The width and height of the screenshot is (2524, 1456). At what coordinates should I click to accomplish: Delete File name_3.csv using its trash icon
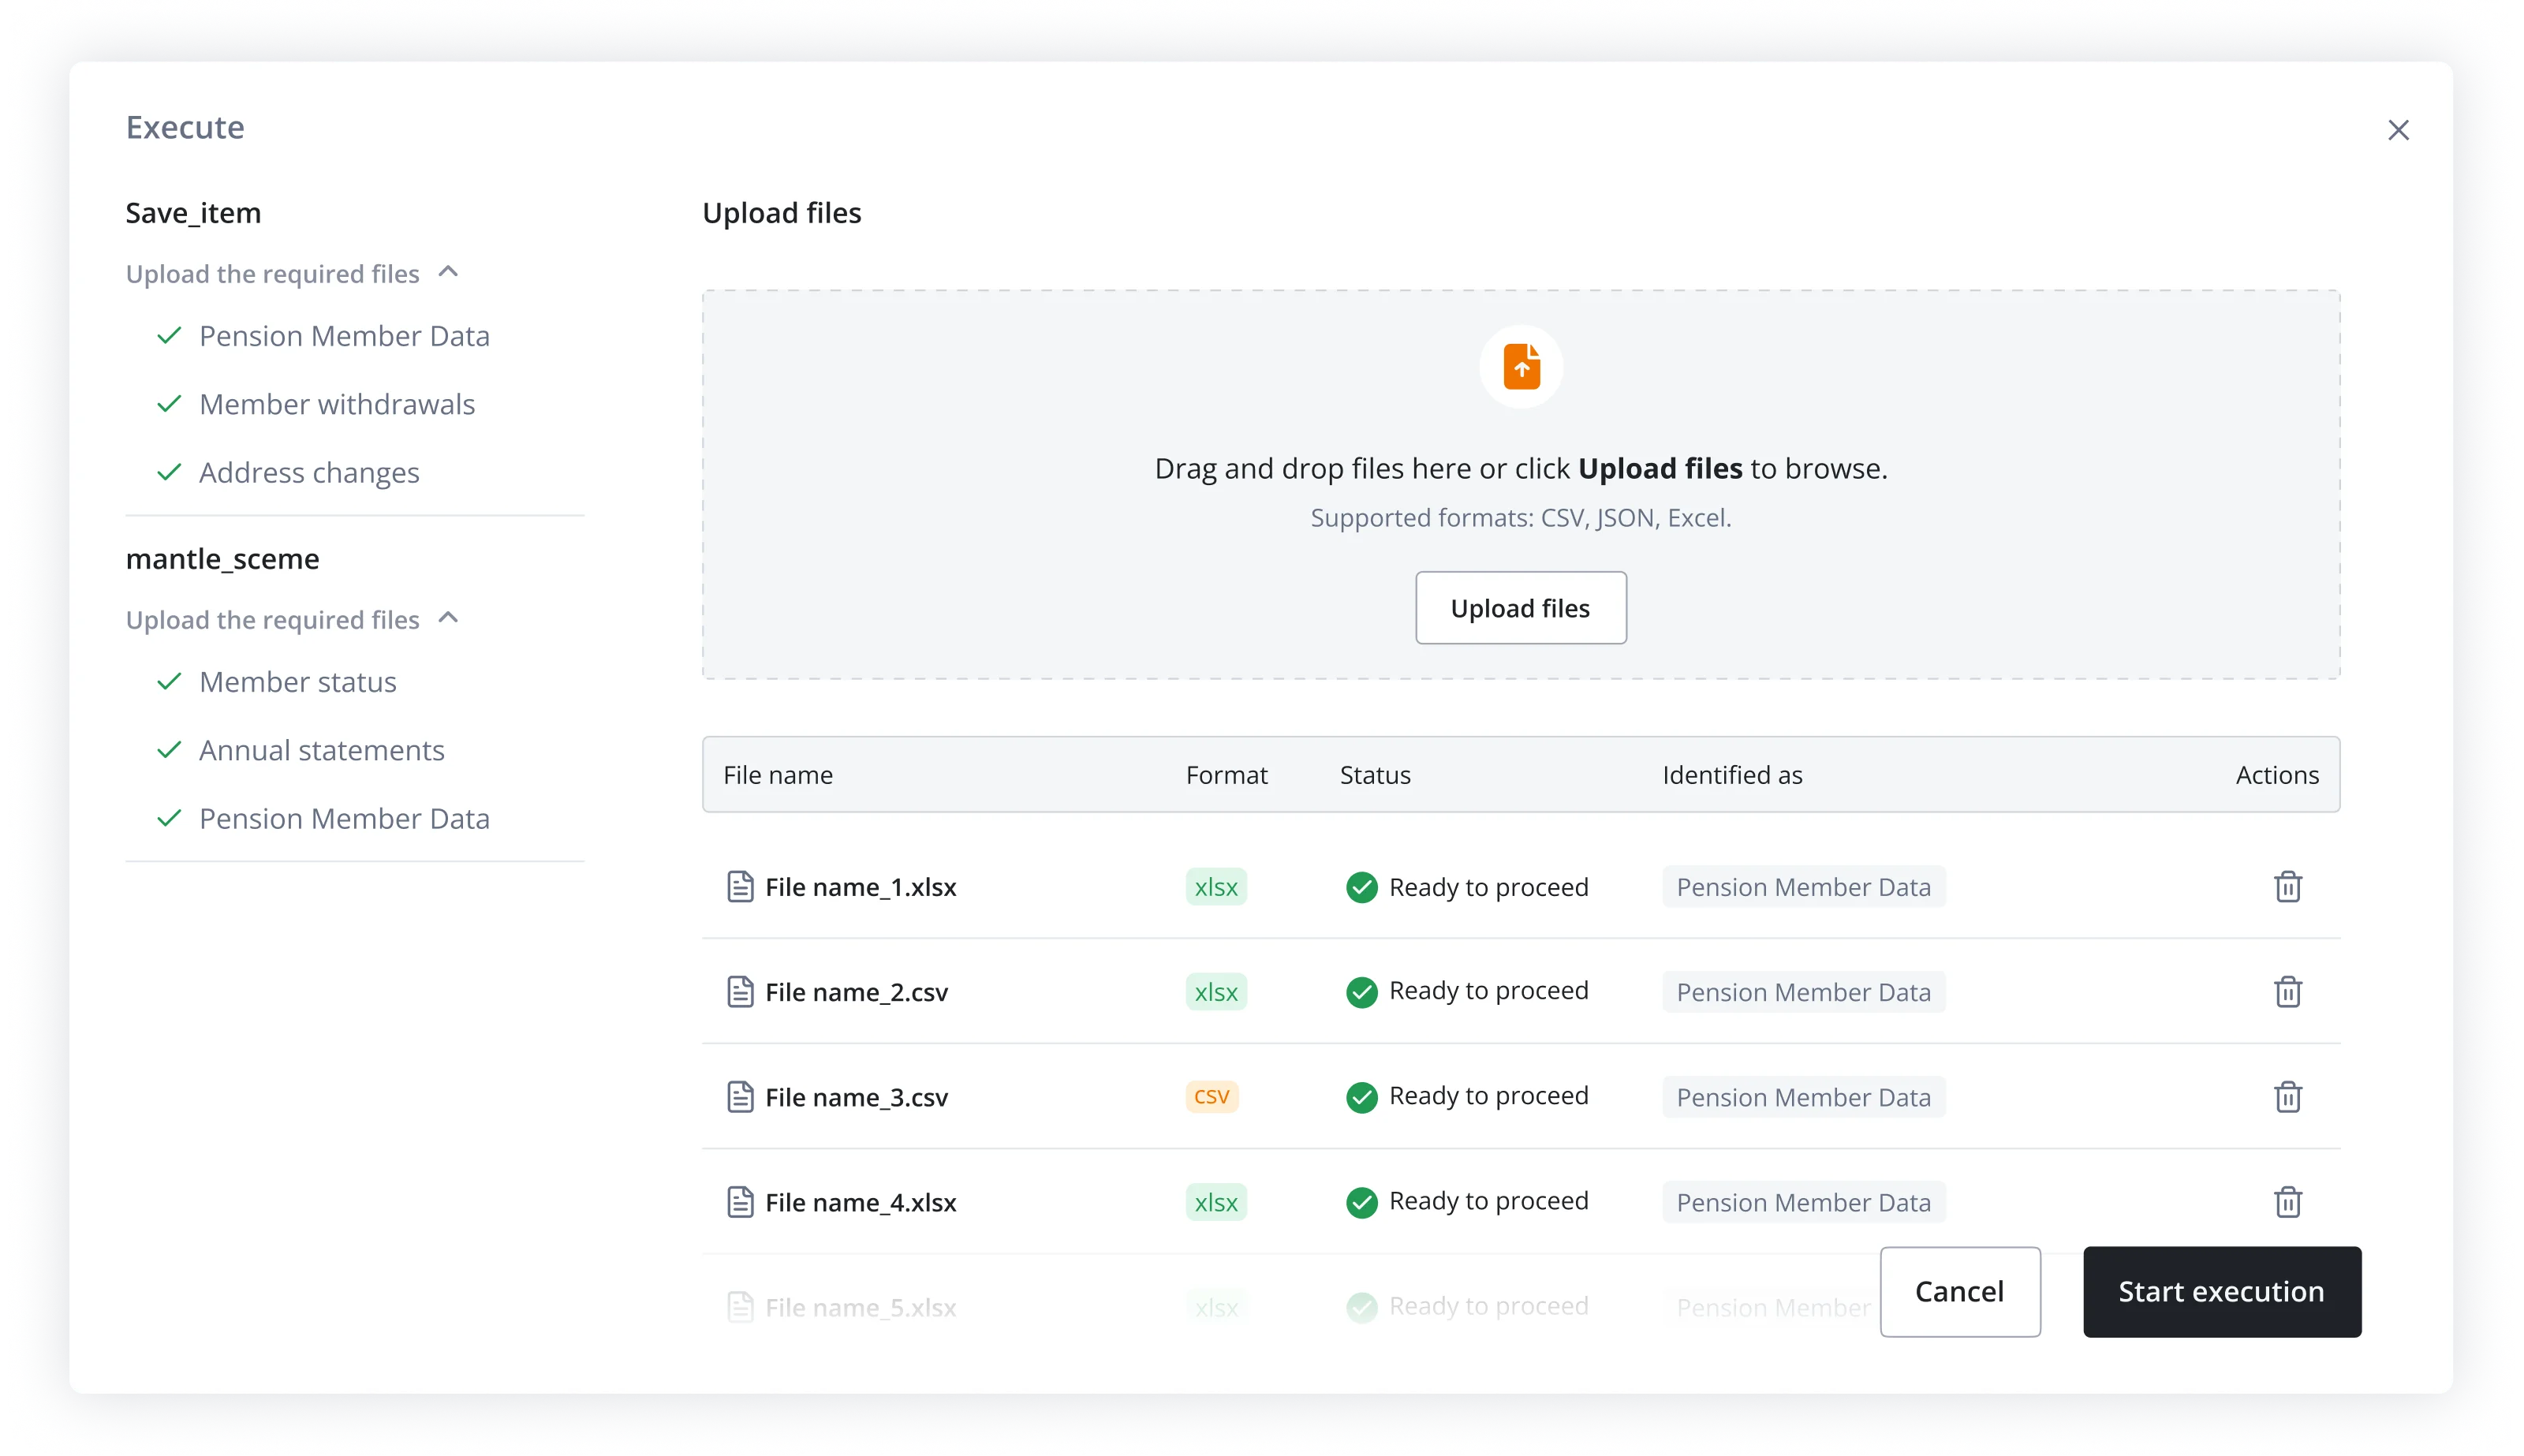2289,1096
